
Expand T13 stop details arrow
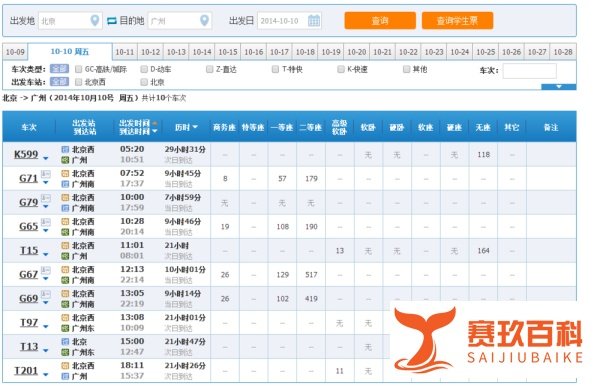point(46,350)
